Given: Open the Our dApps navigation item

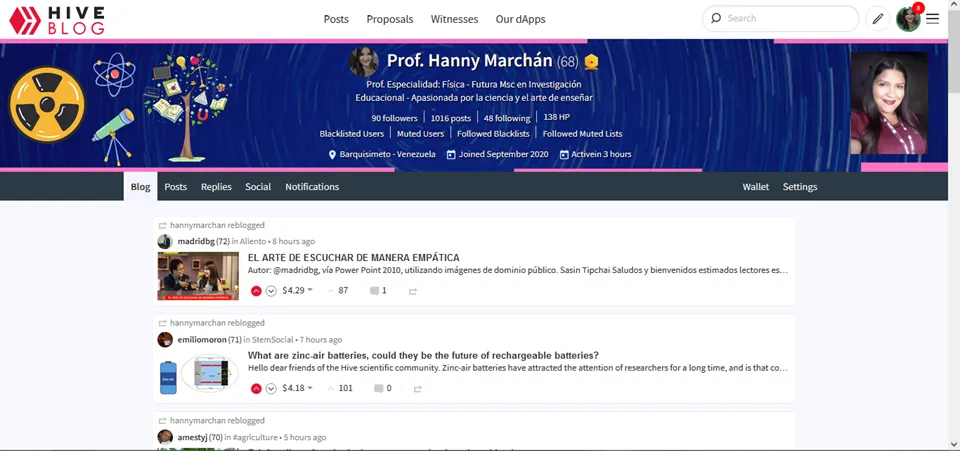Looking at the screenshot, I should [520, 19].
